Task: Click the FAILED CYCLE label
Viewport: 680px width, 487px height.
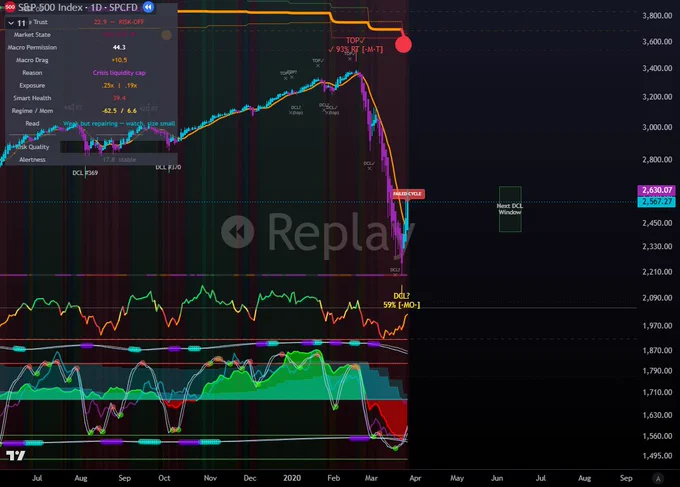Action: click(x=408, y=194)
